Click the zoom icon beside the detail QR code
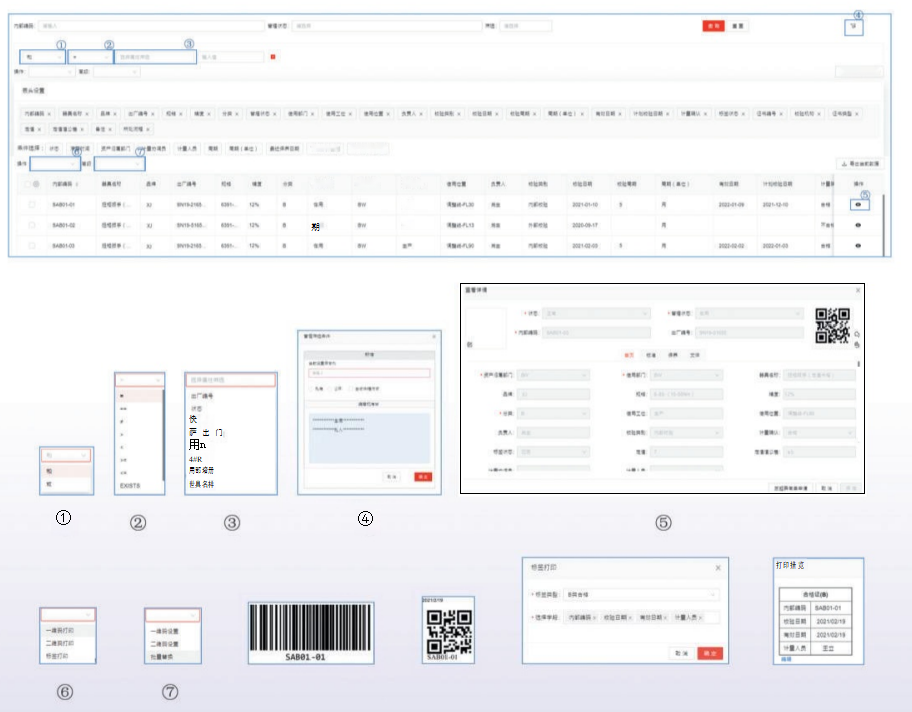912x712 pixels. 857,334
